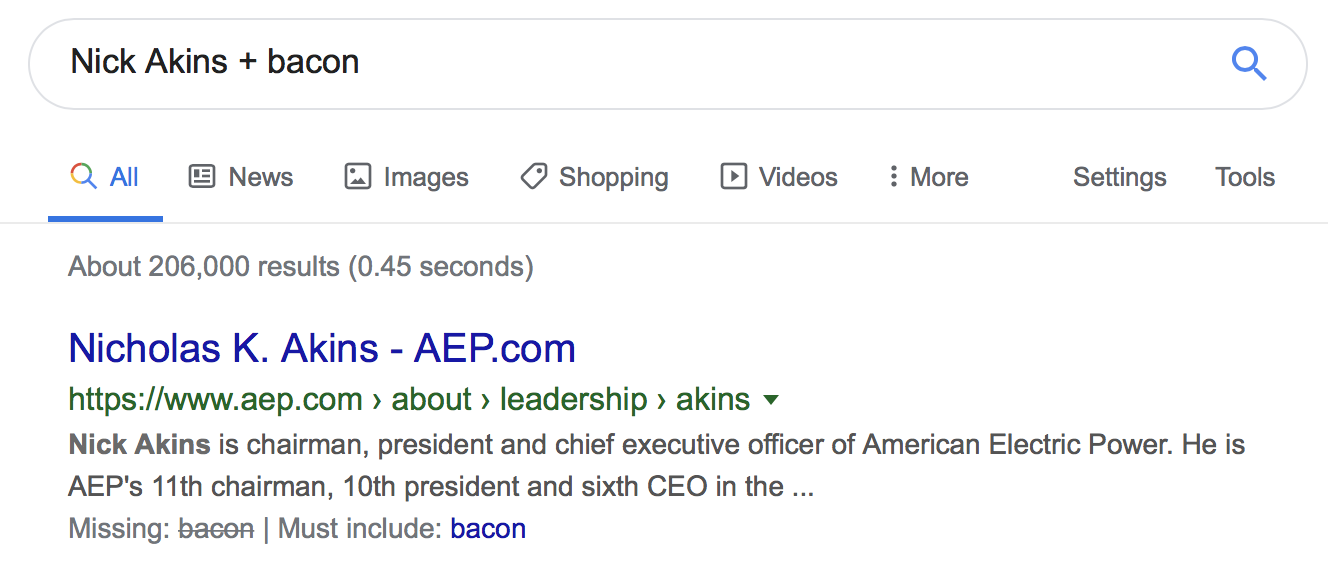
Task: Select the All results tab
Action: click(105, 177)
